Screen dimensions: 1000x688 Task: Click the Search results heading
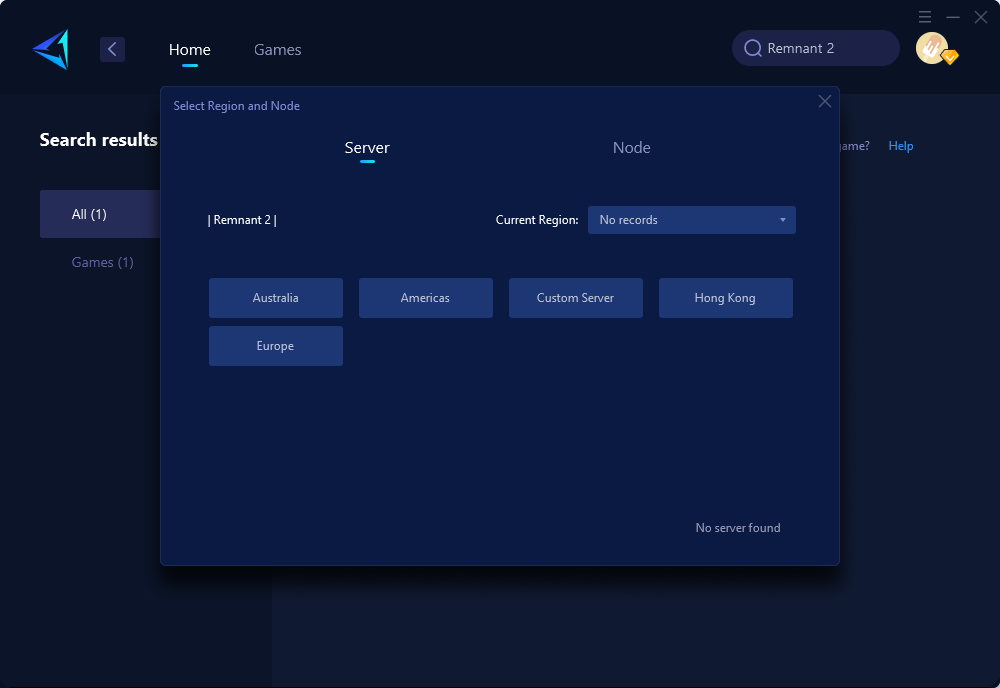(98, 140)
